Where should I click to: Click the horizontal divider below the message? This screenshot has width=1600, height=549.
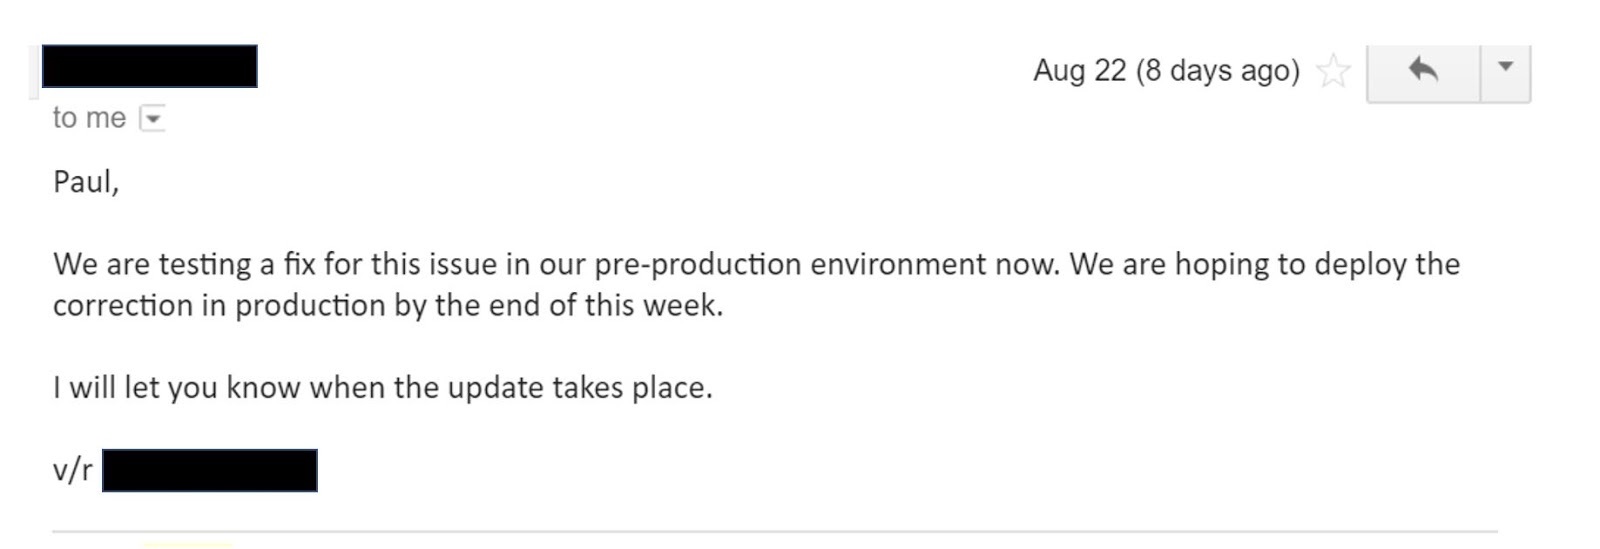775,532
